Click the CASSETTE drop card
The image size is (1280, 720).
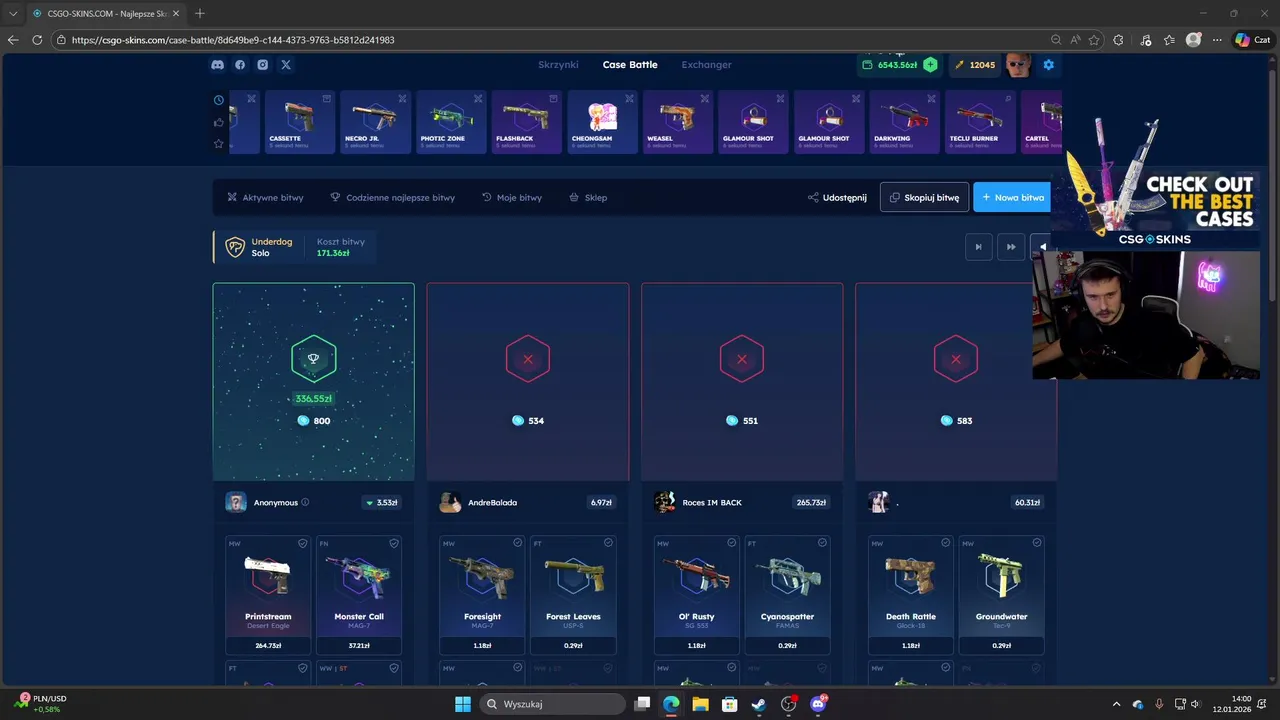[x=299, y=122]
